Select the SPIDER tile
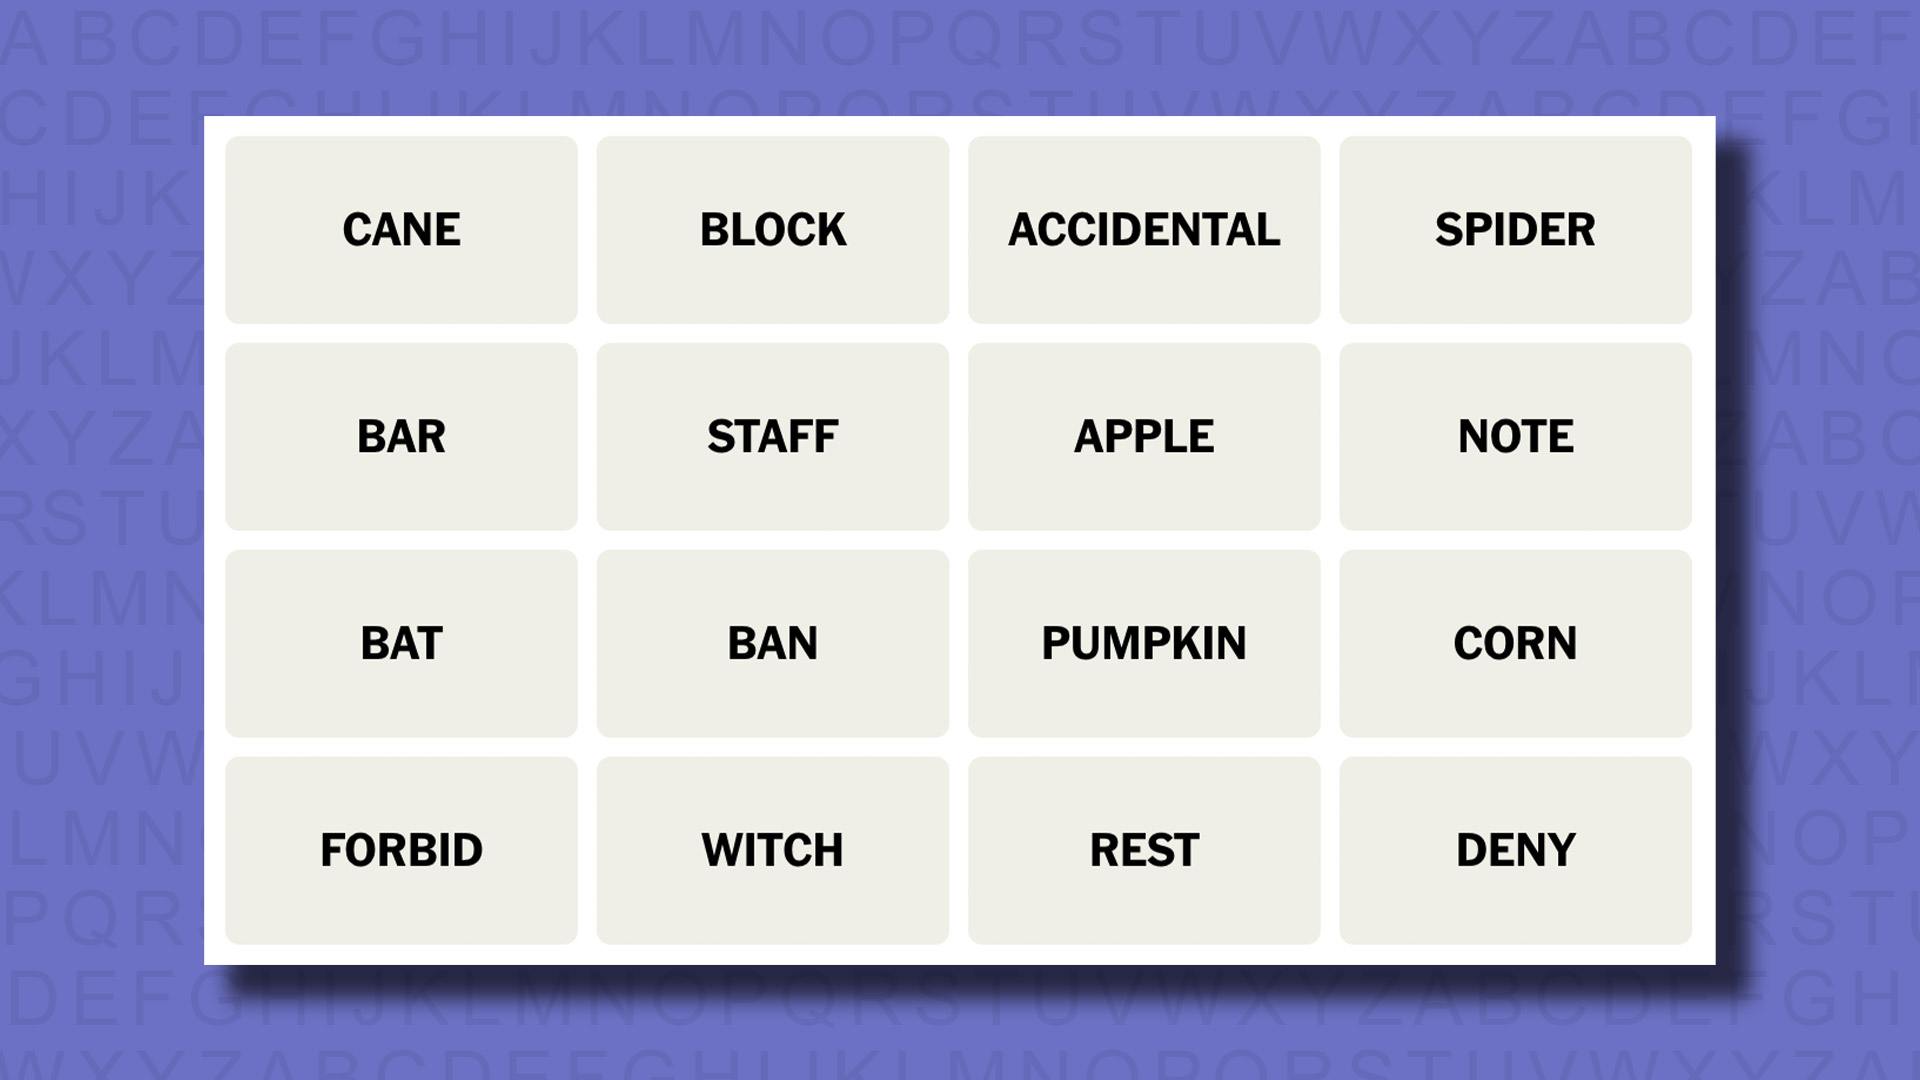This screenshot has height=1080, width=1920. tap(1514, 229)
